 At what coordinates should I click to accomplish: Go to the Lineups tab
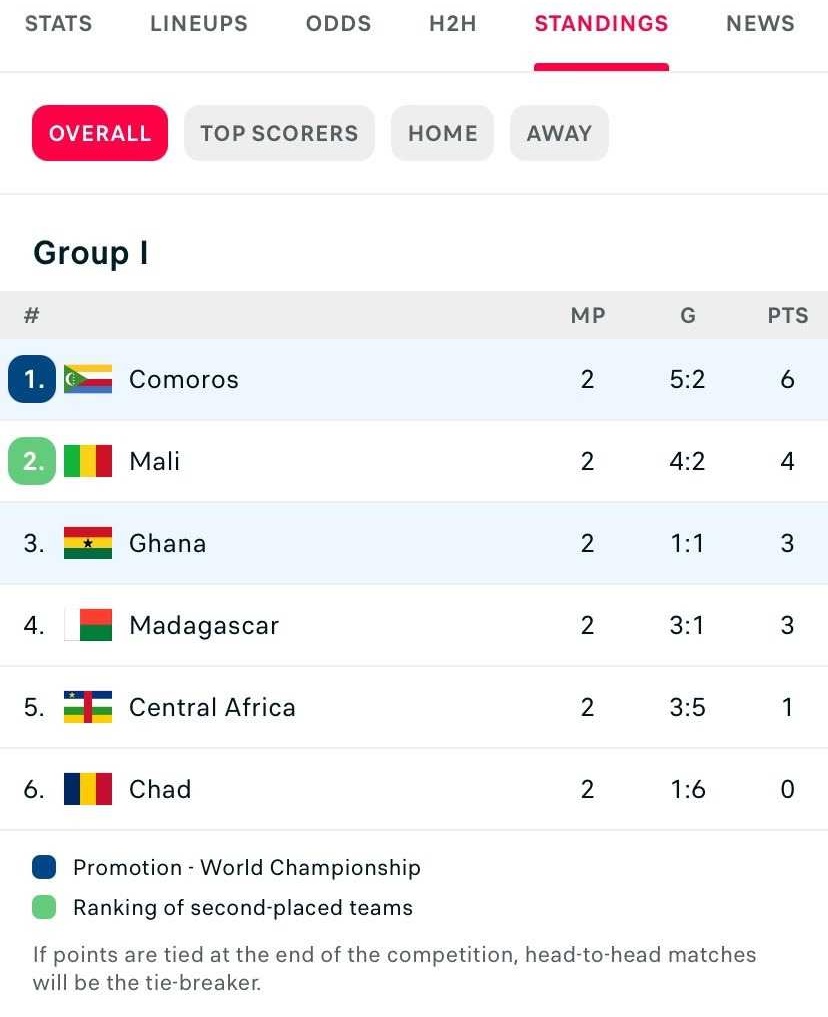(x=199, y=23)
